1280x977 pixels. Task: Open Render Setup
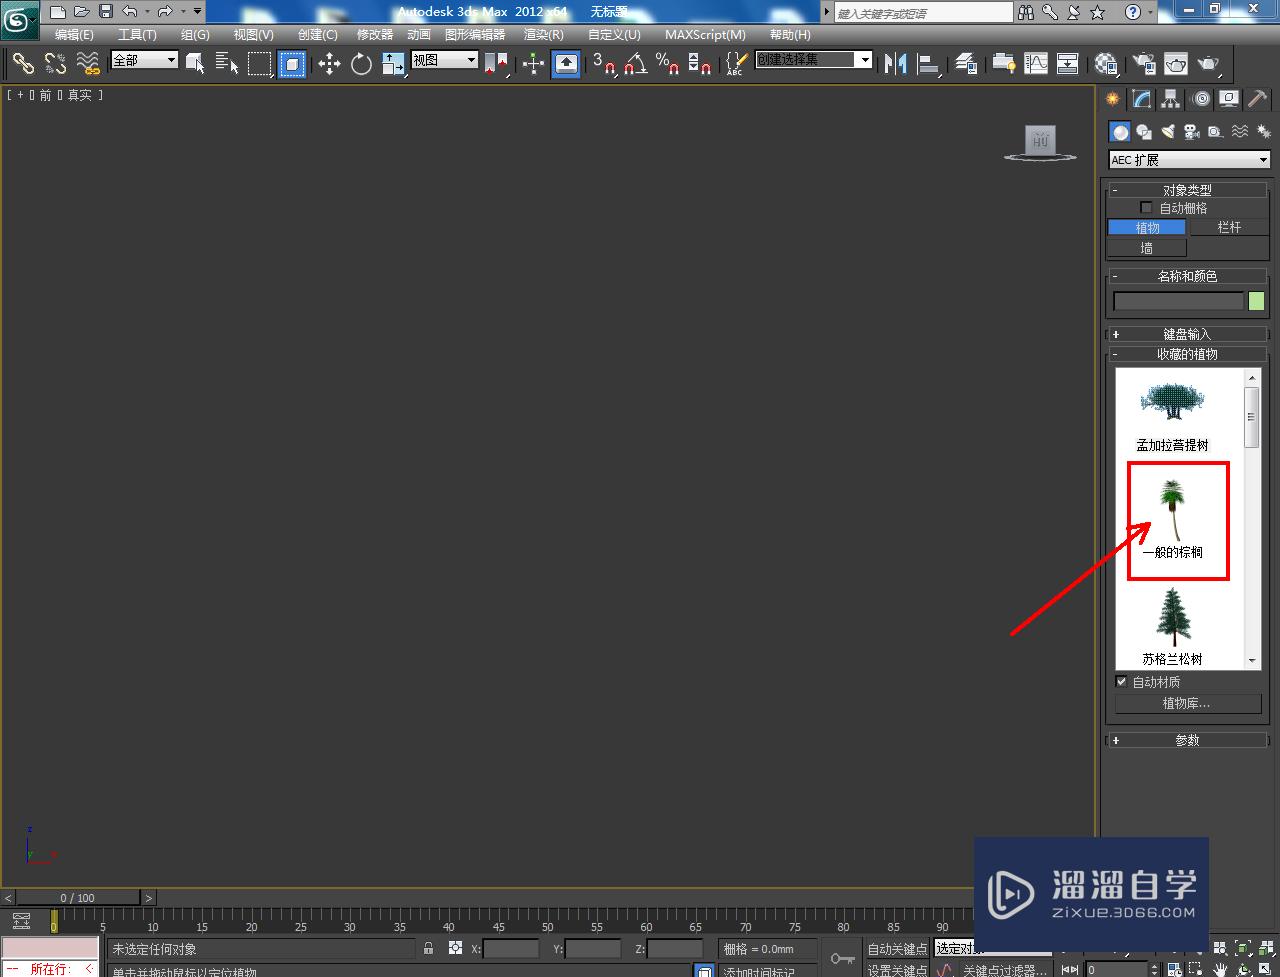[1143, 64]
